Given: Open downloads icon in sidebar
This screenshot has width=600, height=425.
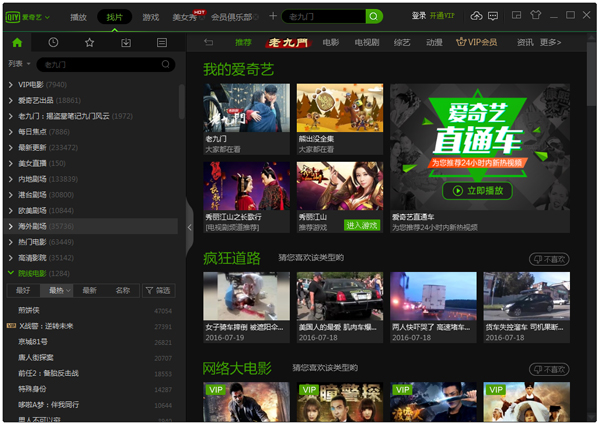Looking at the screenshot, I should tap(126, 42).
